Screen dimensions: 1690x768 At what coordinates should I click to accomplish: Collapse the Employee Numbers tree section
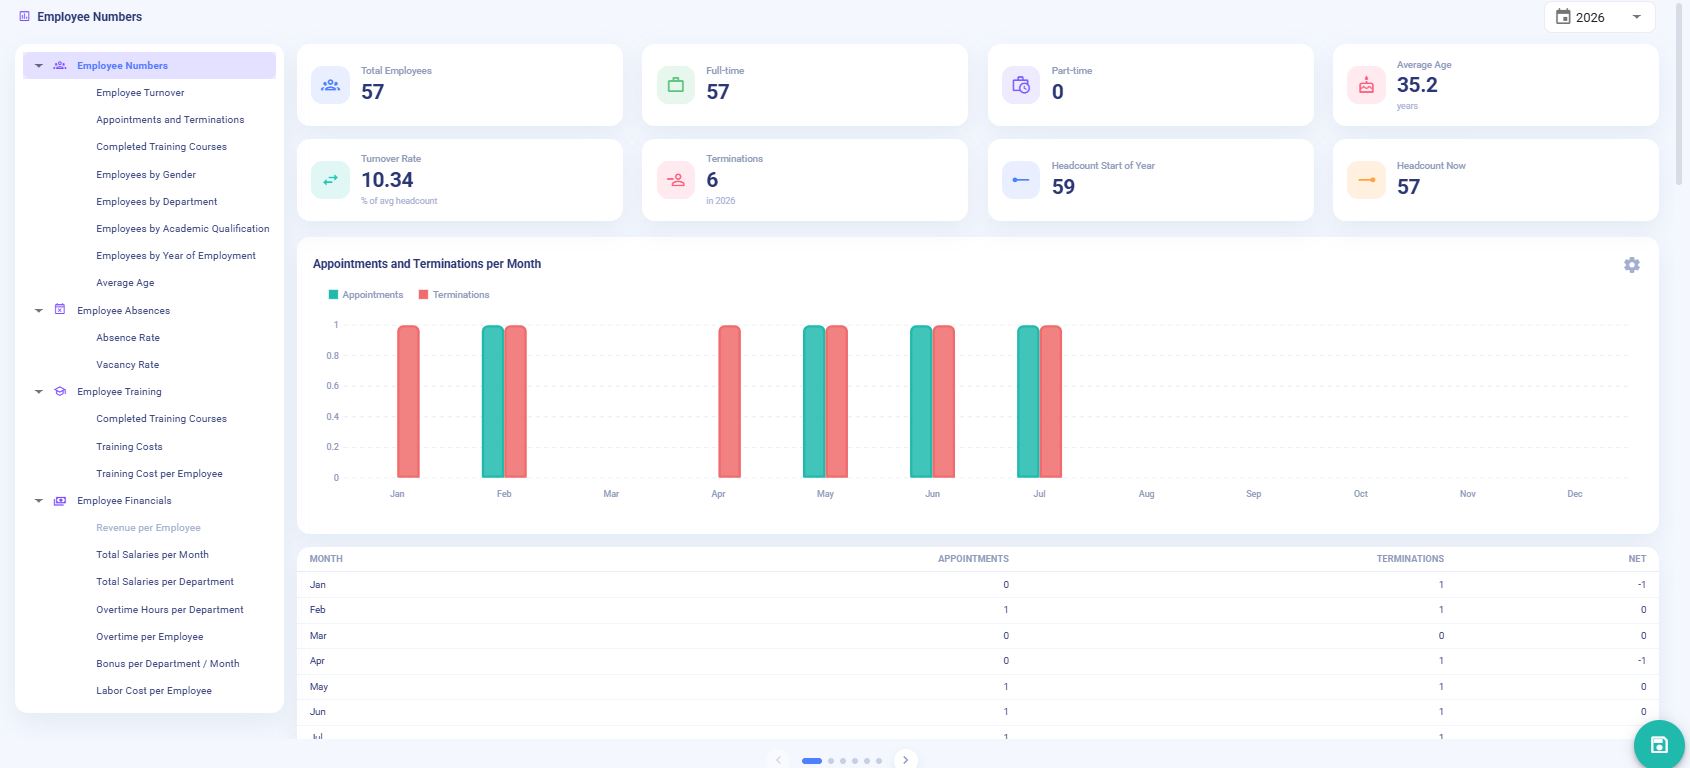coord(39,66)
